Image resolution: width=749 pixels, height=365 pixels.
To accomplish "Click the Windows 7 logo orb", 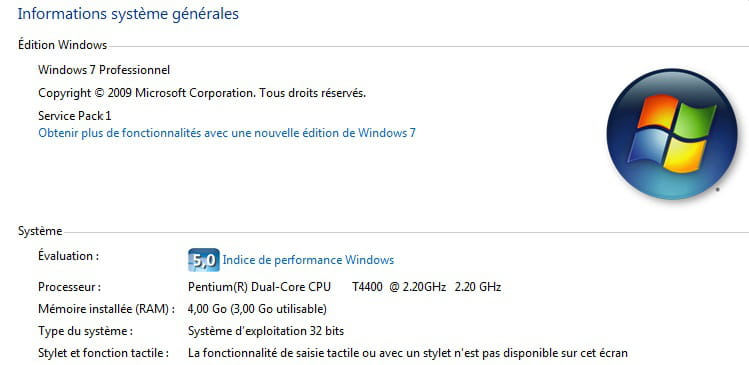I will (672, 134).
